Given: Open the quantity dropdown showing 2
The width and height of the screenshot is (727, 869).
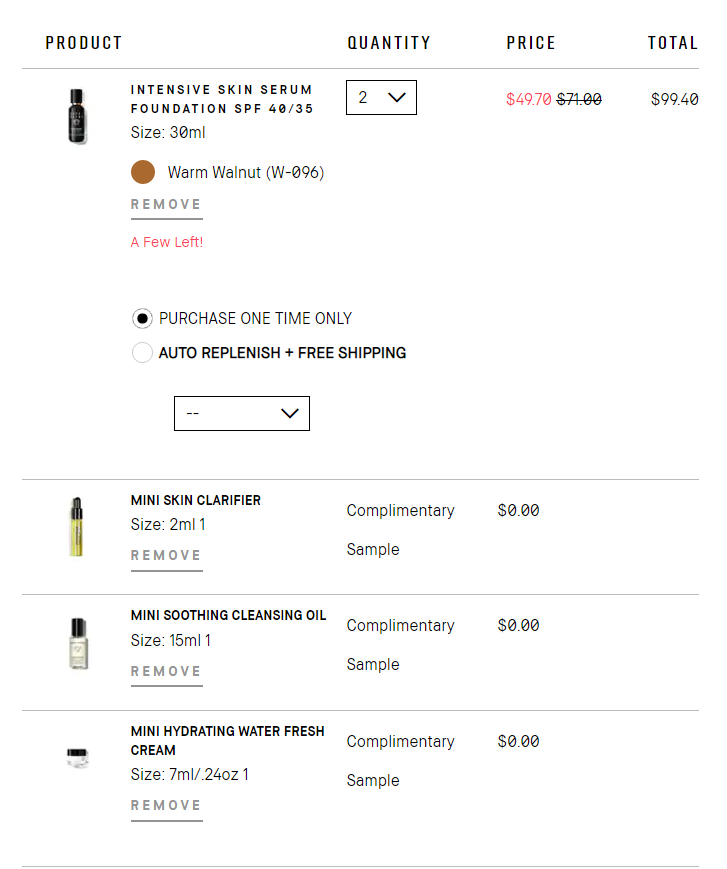Looking at the screenshot, I should click(x=381, y=98).
